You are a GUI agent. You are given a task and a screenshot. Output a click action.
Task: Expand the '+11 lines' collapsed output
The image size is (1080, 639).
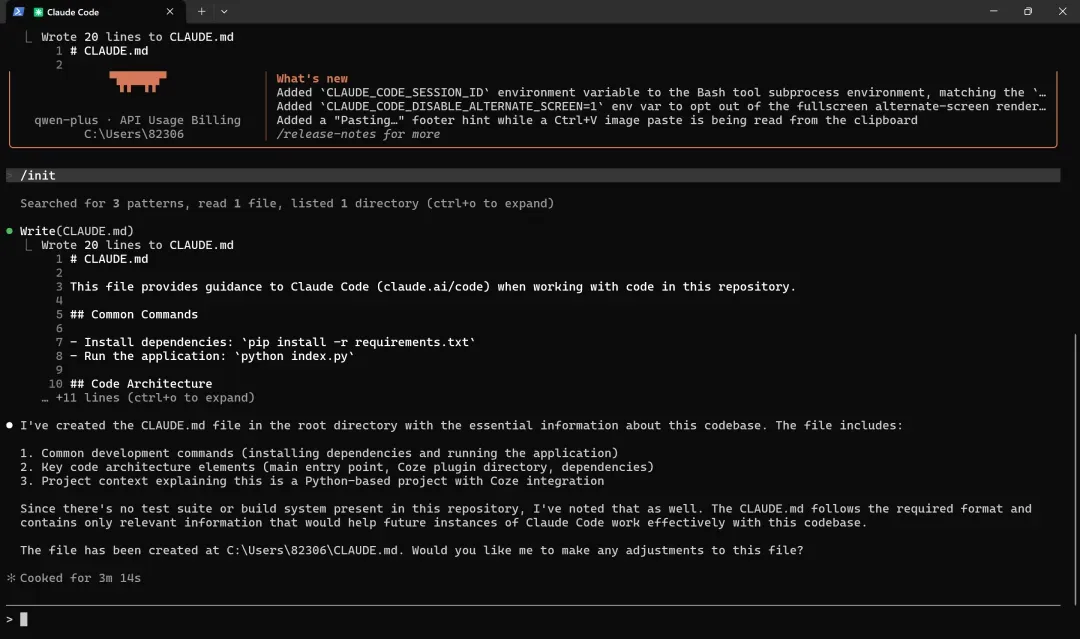[x=148, y=398]
